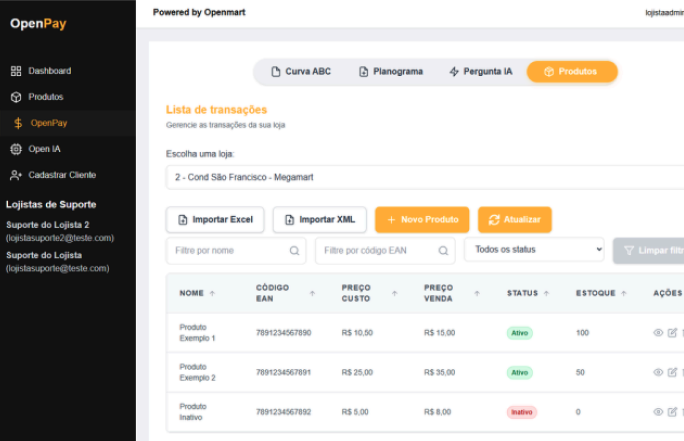Switch to the Curva ABC tab
Screen dimensions: 684x441
click(301, 72)
